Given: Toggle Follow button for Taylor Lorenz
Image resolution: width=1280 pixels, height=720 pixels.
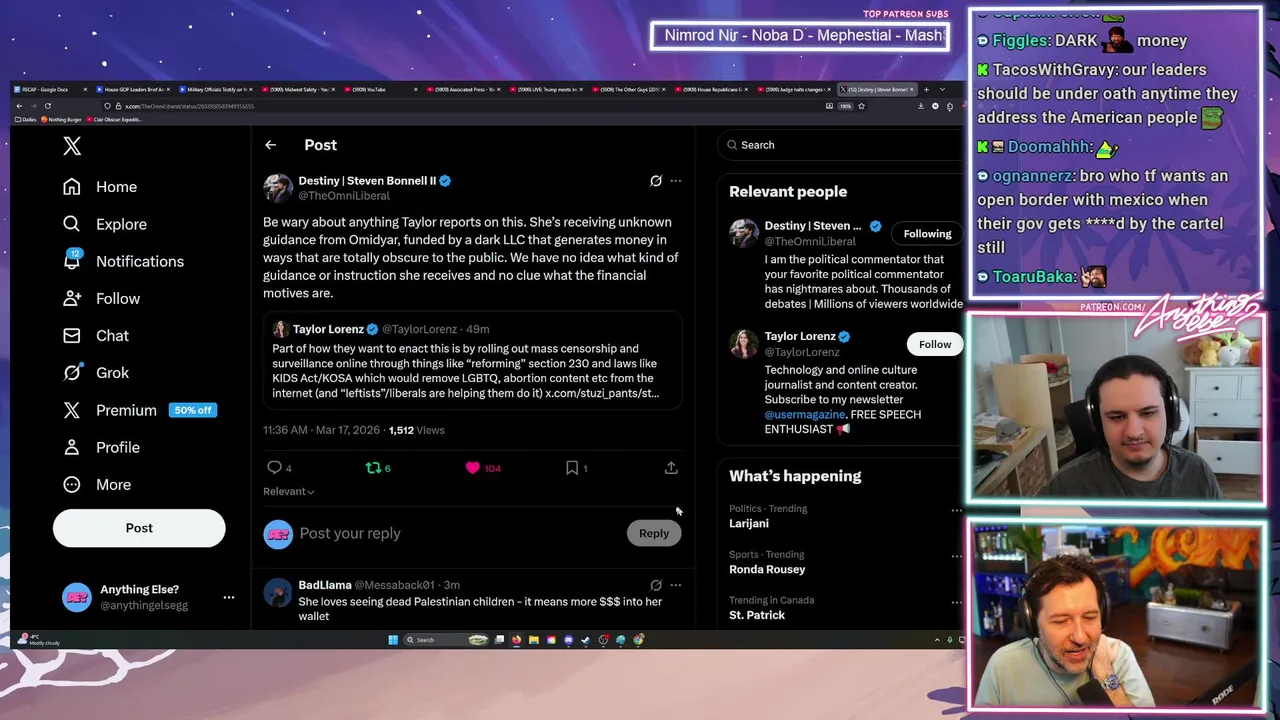Looking at the screenshot, I should pos(935,344).
